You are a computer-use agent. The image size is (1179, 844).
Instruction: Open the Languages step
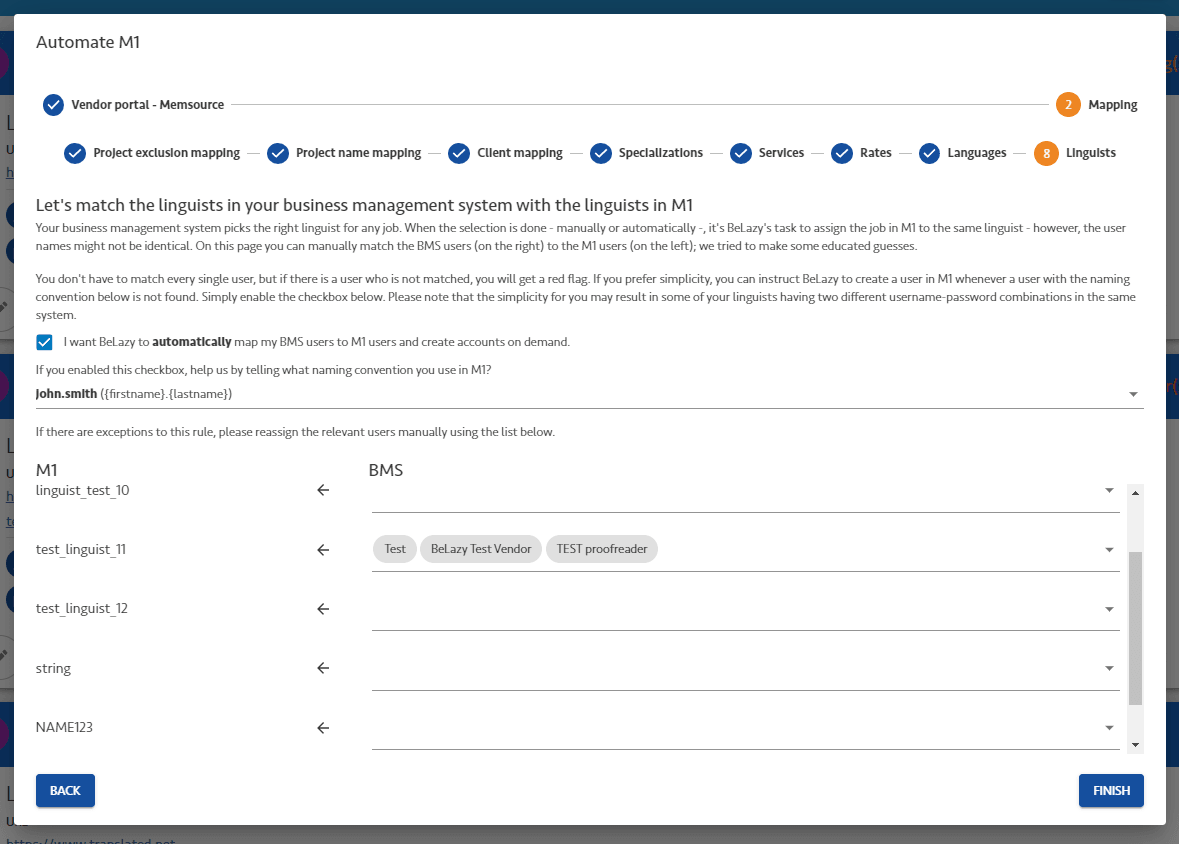(x=976, y=153)
